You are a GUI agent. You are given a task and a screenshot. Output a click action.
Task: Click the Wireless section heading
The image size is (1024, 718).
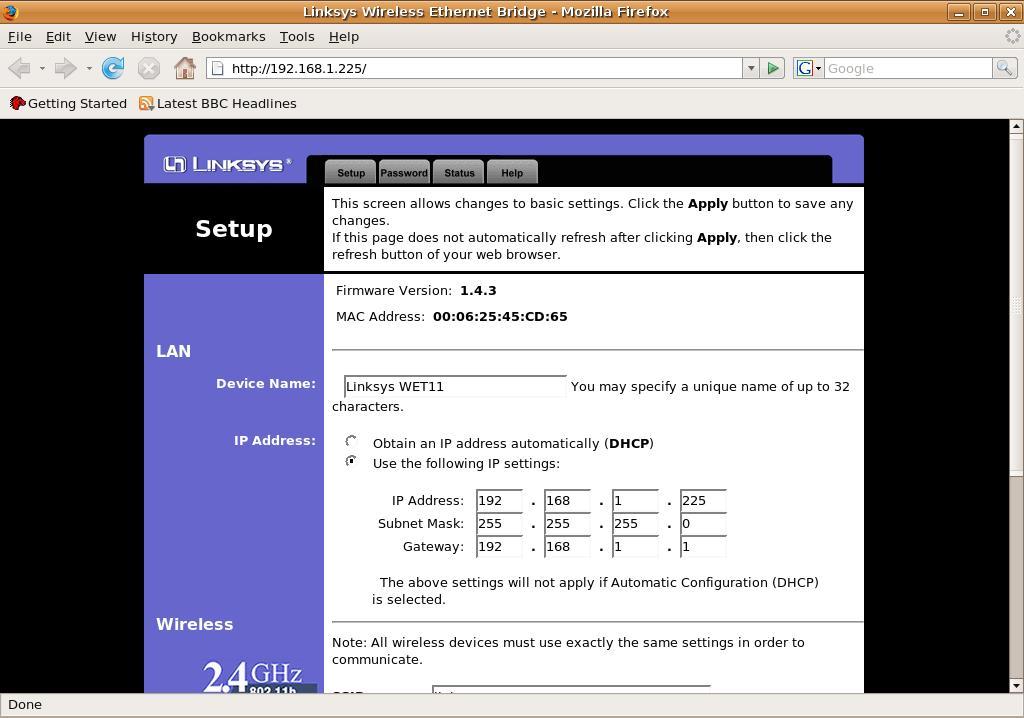pos(195,625)
